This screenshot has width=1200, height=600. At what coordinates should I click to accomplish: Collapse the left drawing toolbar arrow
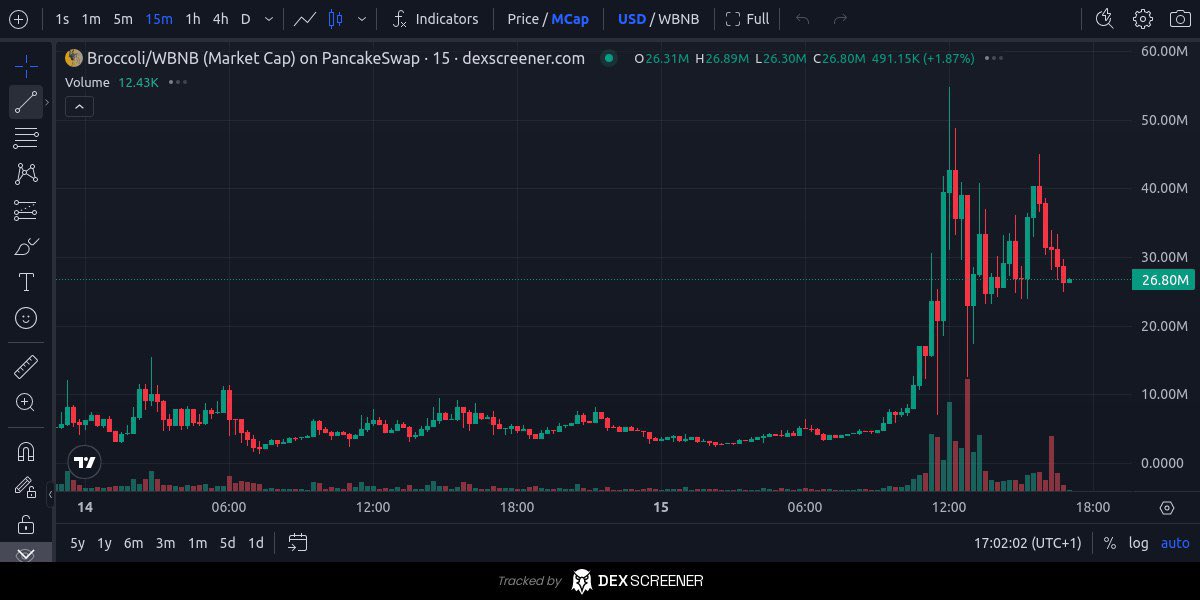pyautogui.click(x=50, y=493)
